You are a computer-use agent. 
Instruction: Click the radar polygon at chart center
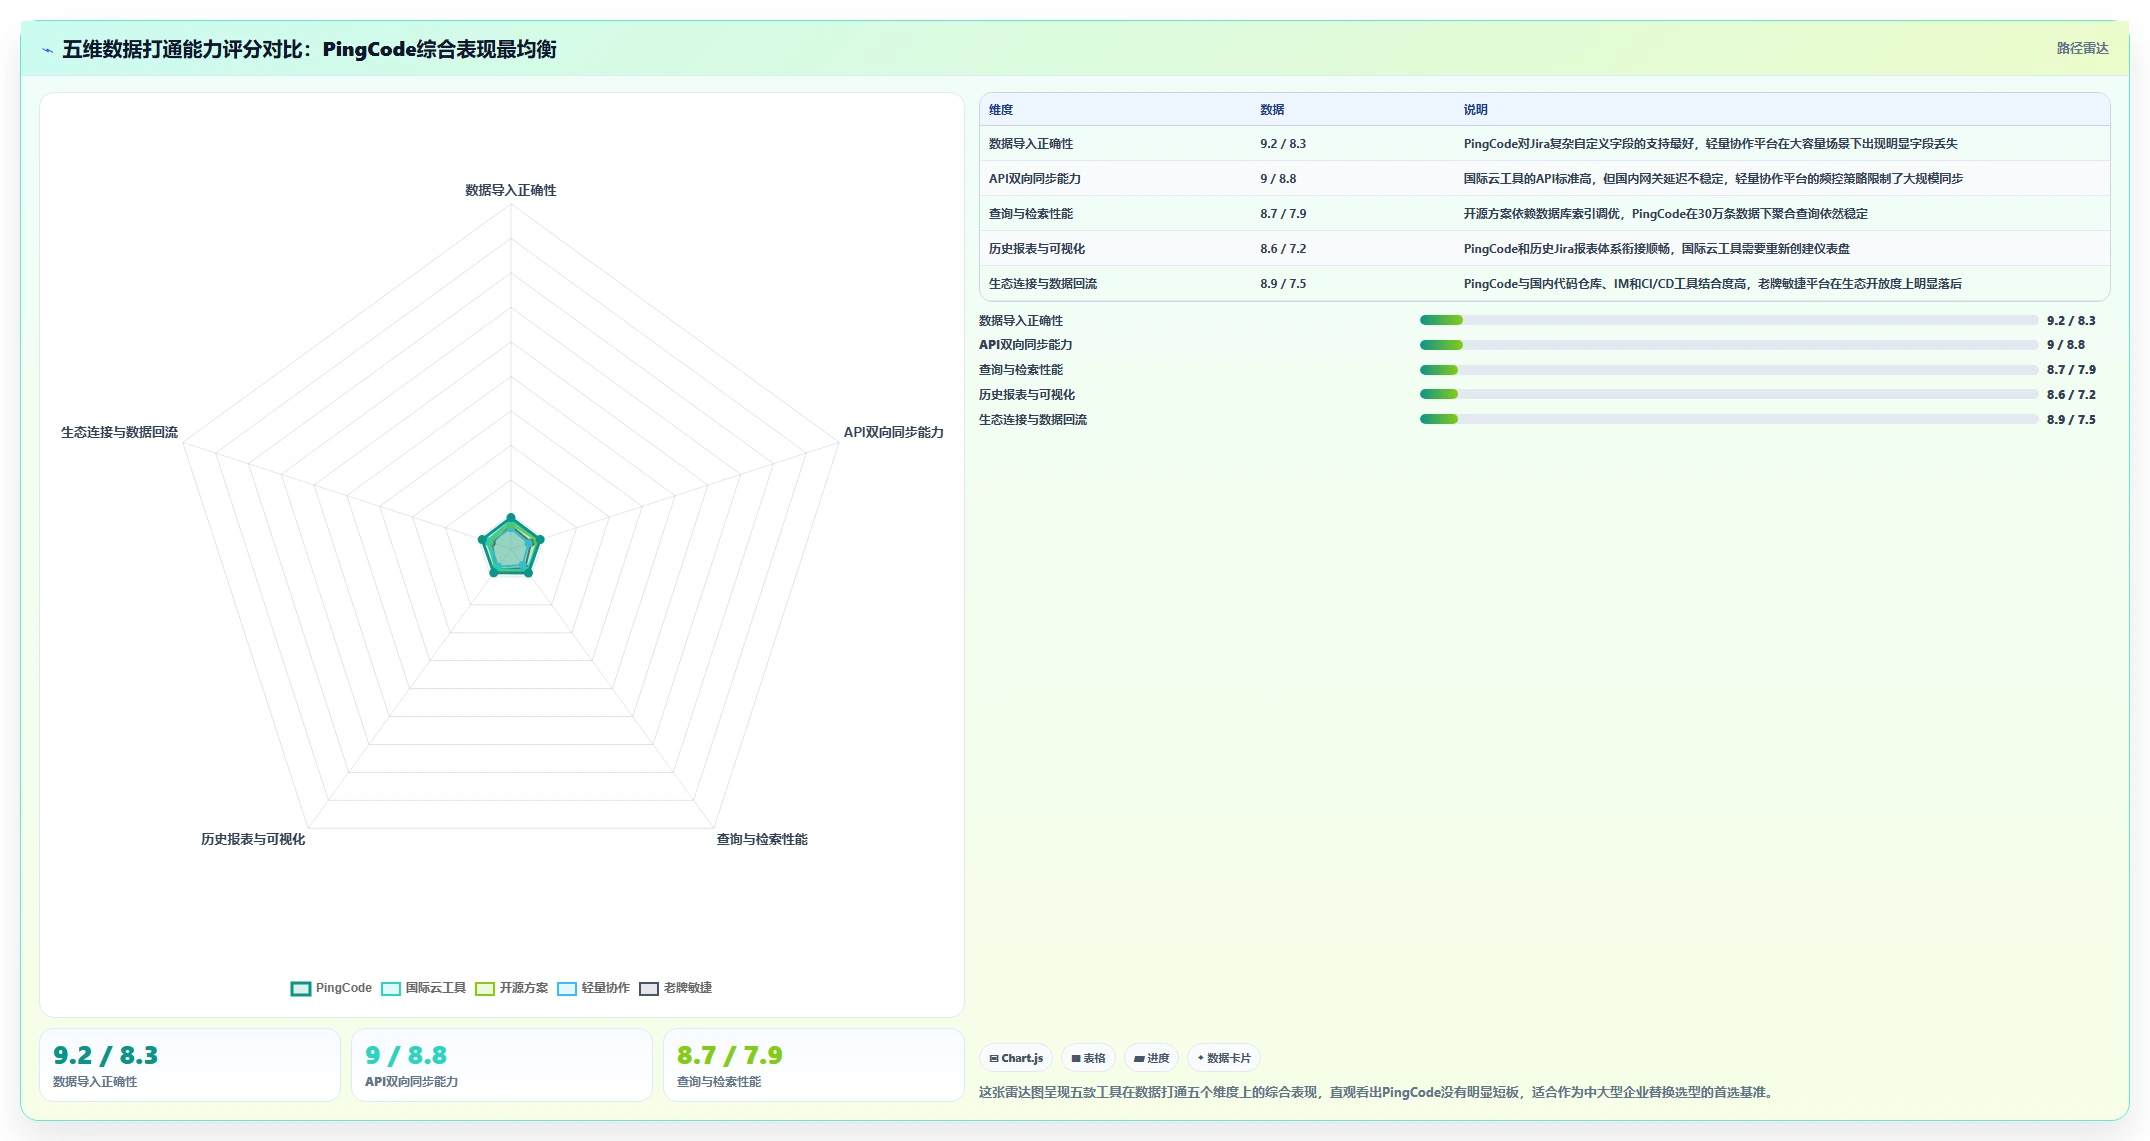click(511, 548)
